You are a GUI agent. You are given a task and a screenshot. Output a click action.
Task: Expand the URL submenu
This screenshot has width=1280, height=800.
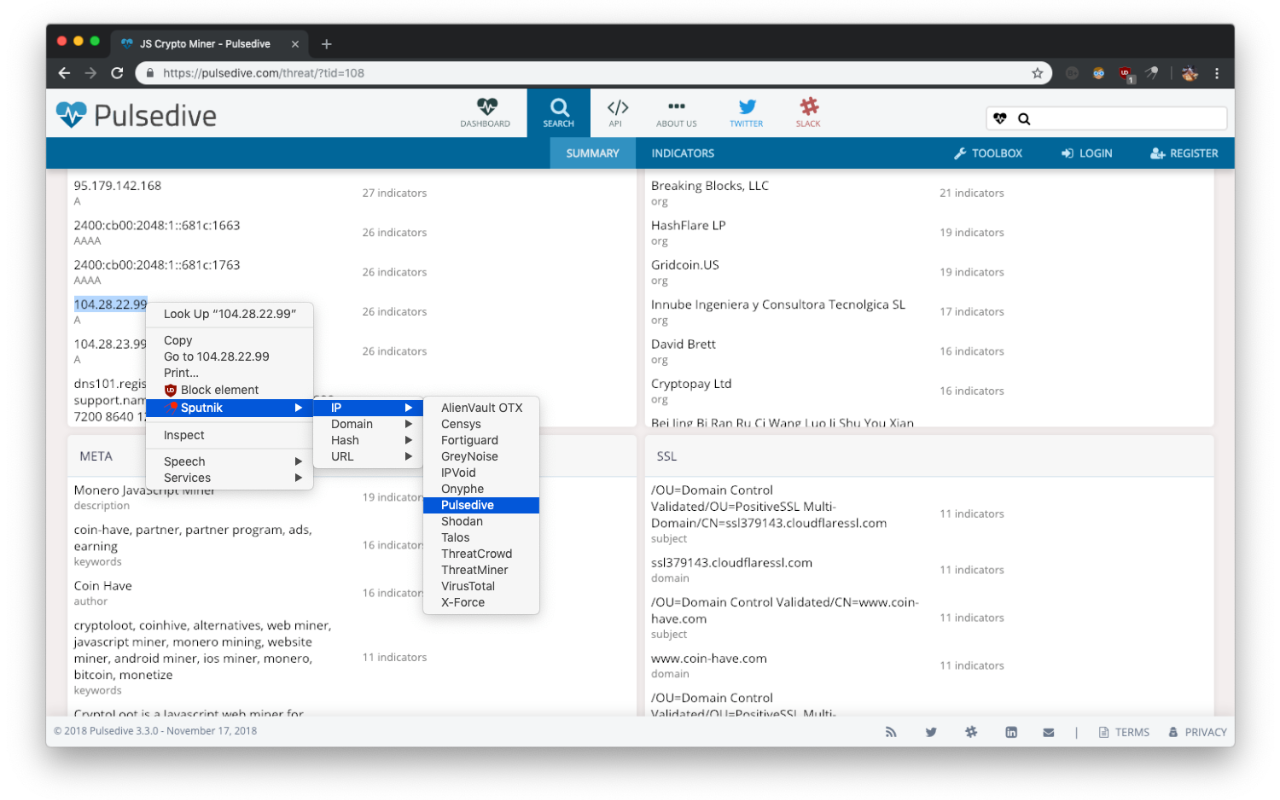coord(368,456)
